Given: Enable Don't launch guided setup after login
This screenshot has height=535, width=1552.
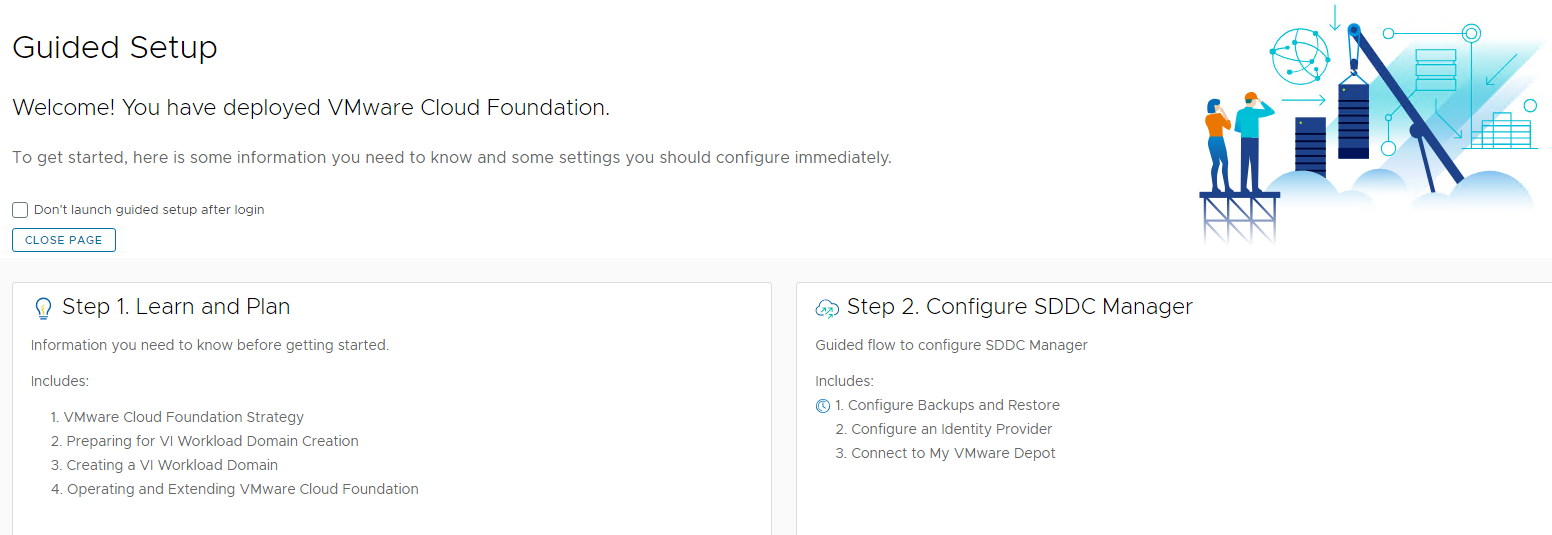Looking at the screenshot, I should click(x=20, y=210).
